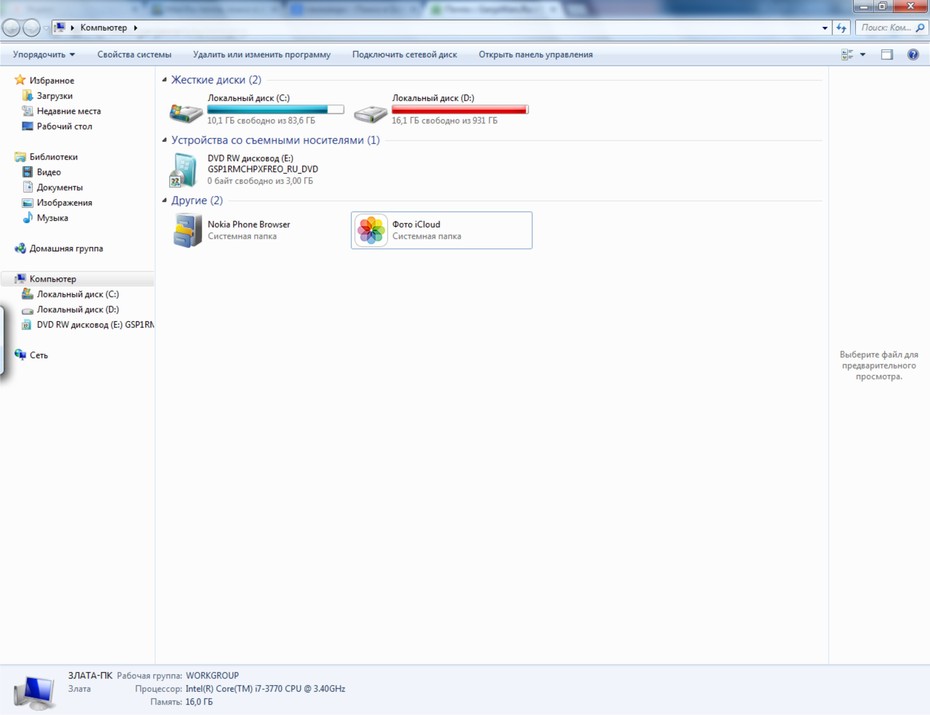Open the Упорядочить menu
Viewport: 930px width, 715px height.
tap(44, 55)
